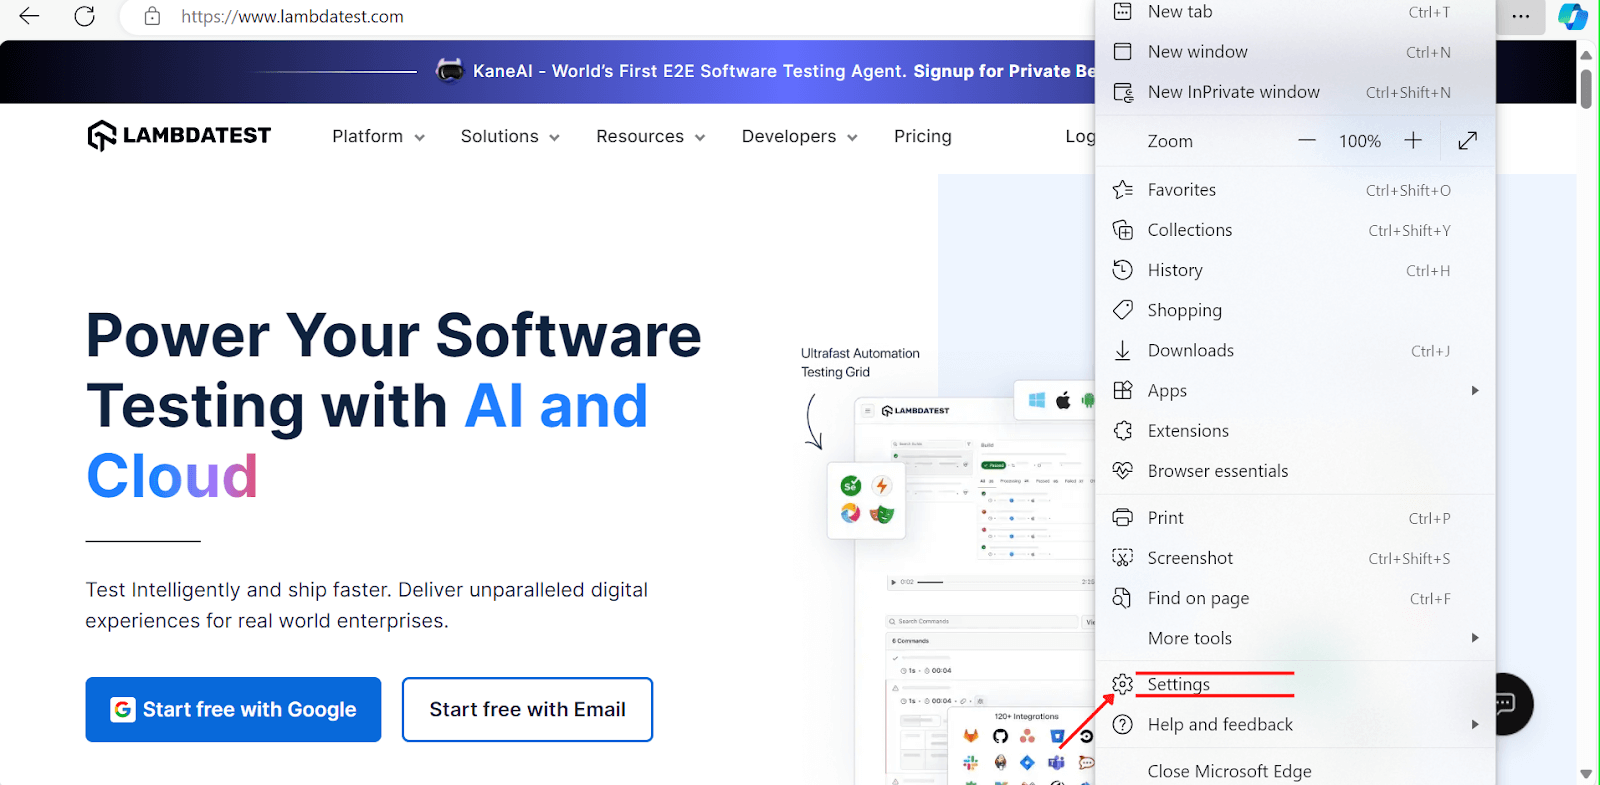1600x785 pixels.
Task: Click the browser back arrow
Action: 29,16
